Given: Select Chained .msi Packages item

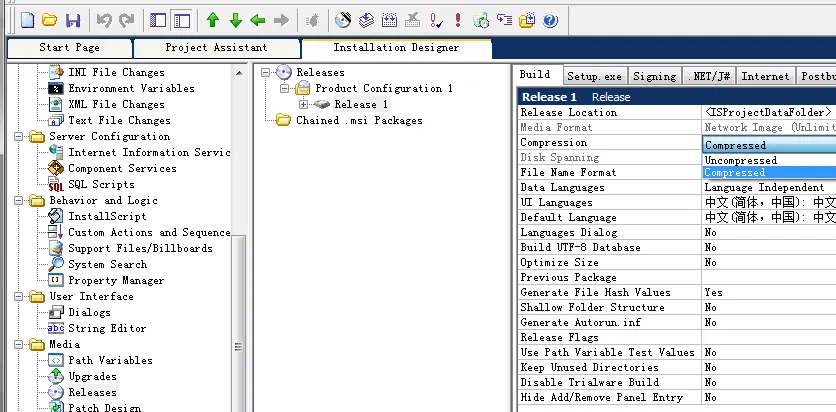Looking at the screenshot, I should tap(359, 120).
